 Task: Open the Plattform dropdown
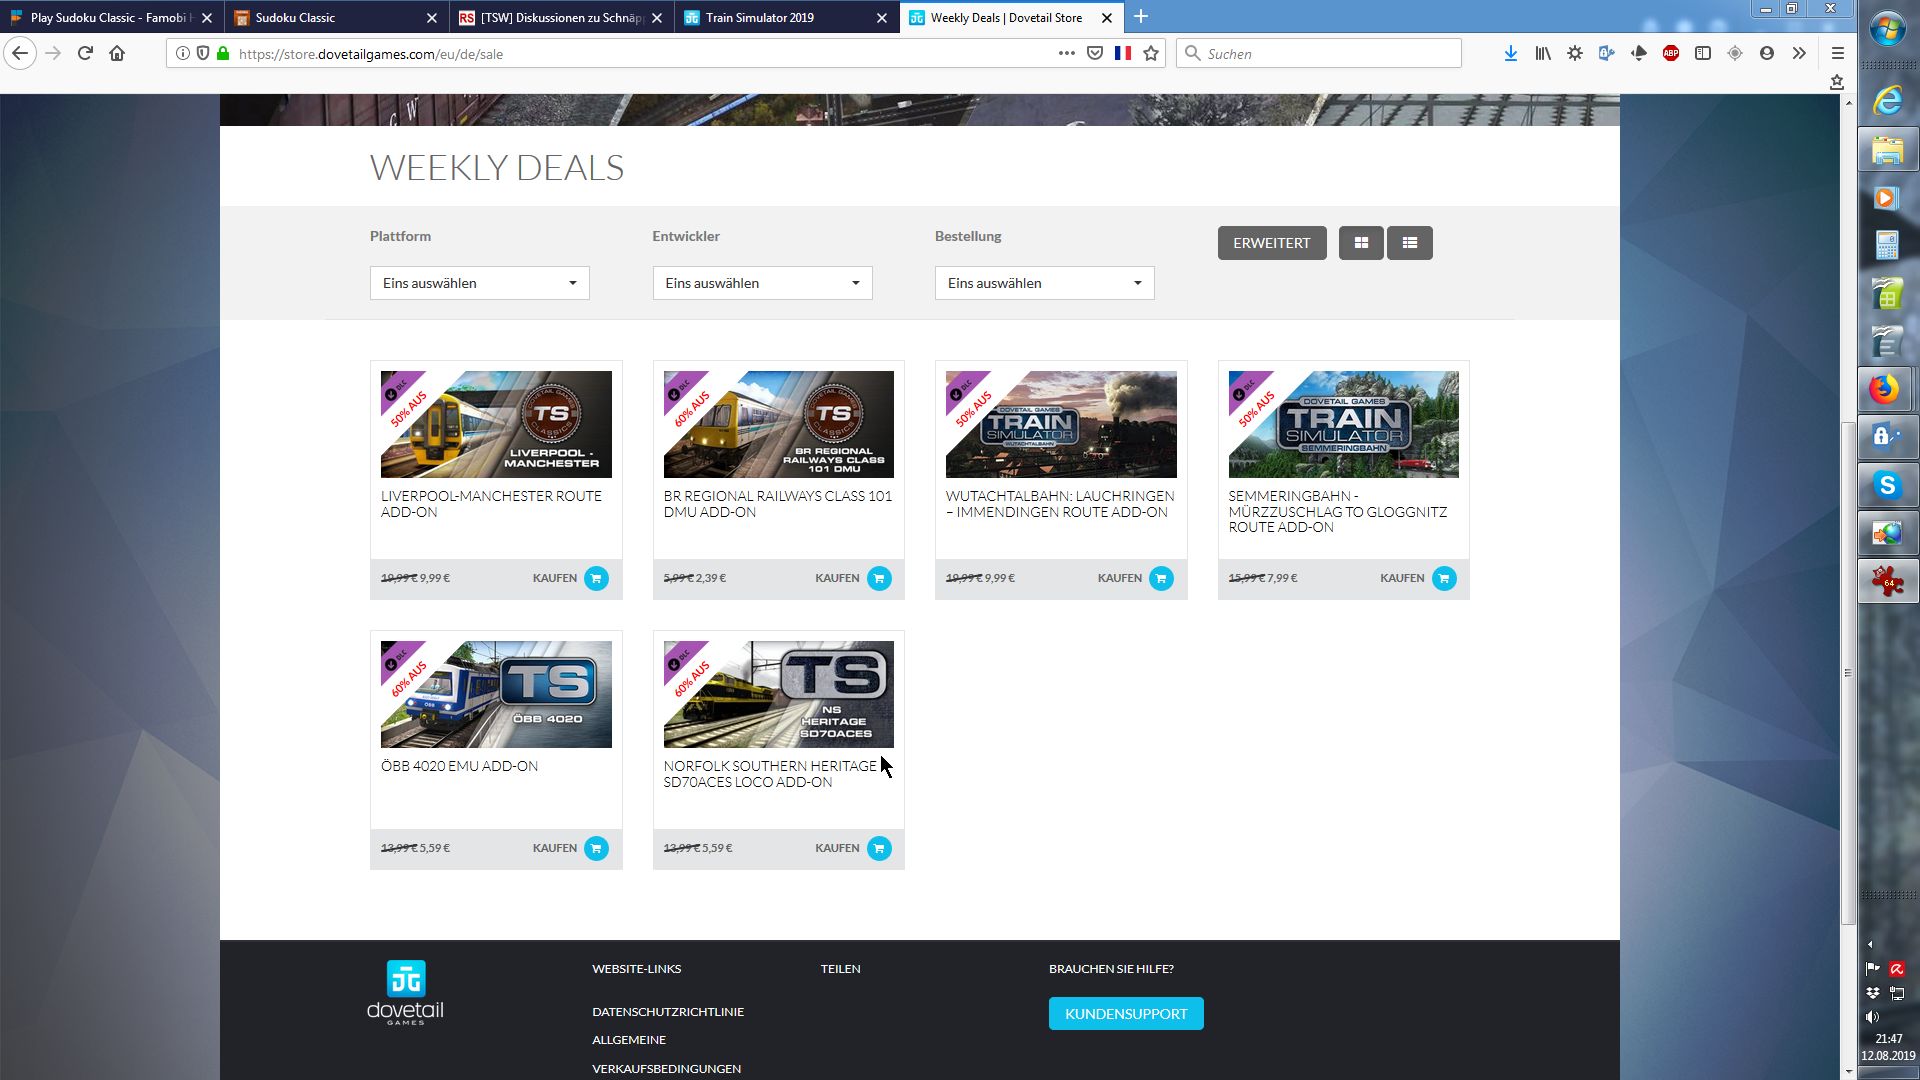click(x=479, y=283)
